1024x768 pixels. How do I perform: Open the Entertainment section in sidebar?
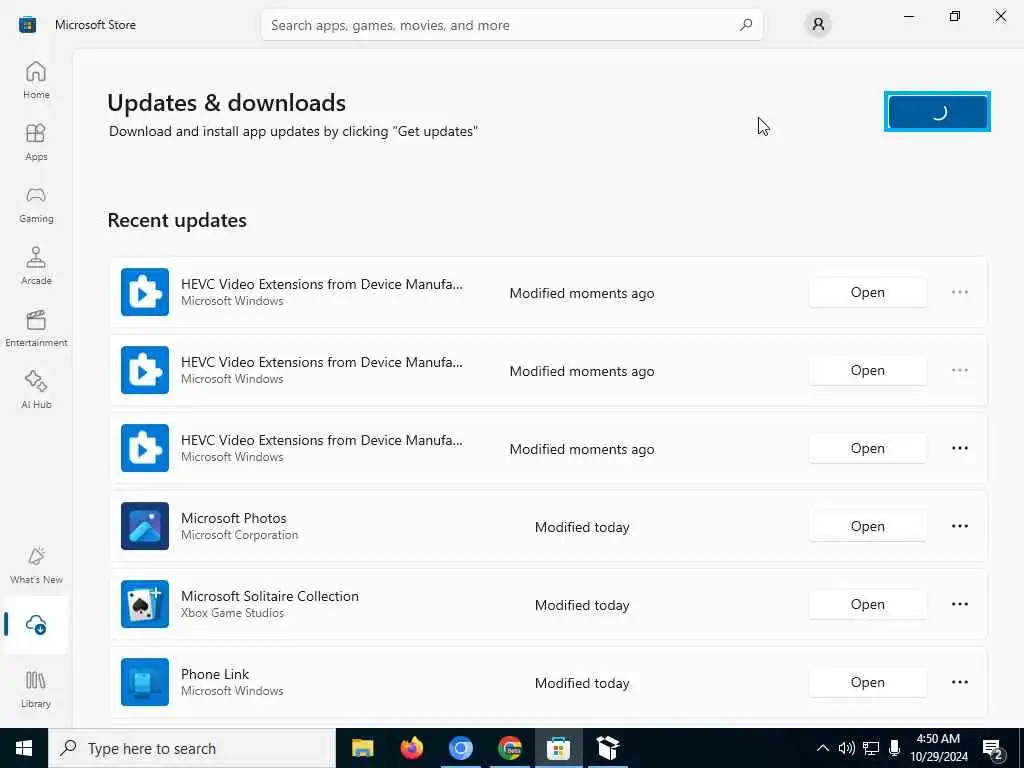pos(36,328)
